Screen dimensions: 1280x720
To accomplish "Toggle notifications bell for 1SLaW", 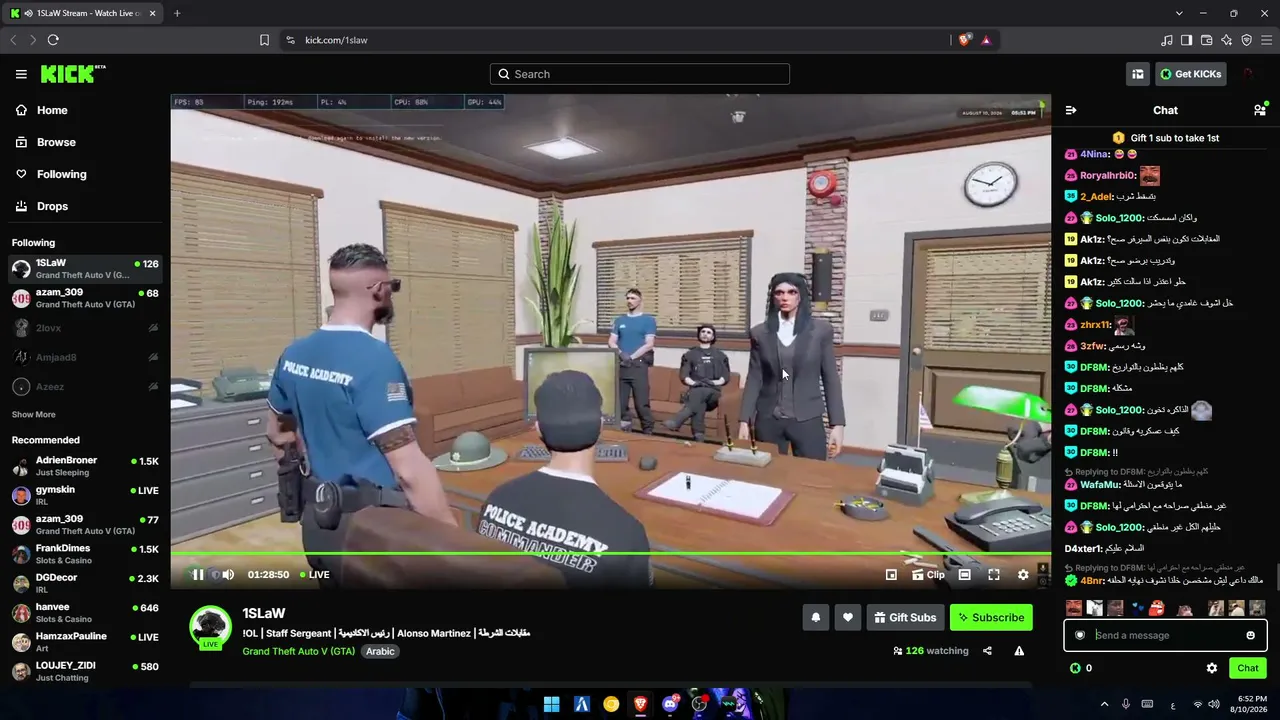I will (815, 618).
